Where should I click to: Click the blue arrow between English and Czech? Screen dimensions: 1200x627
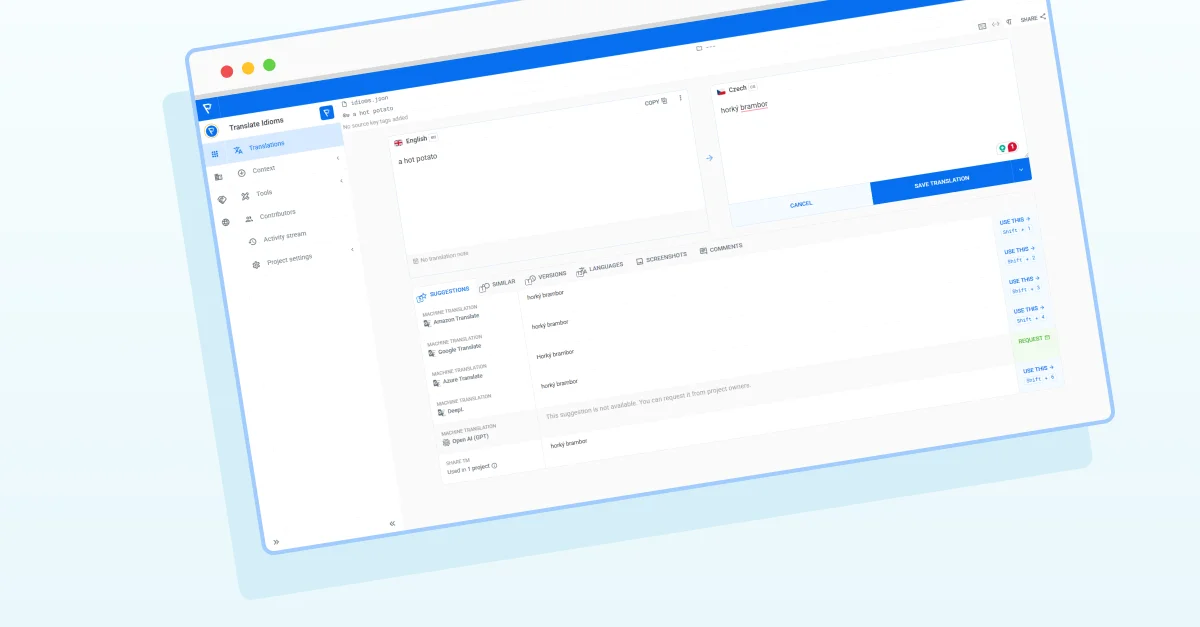tap(709, 158)
